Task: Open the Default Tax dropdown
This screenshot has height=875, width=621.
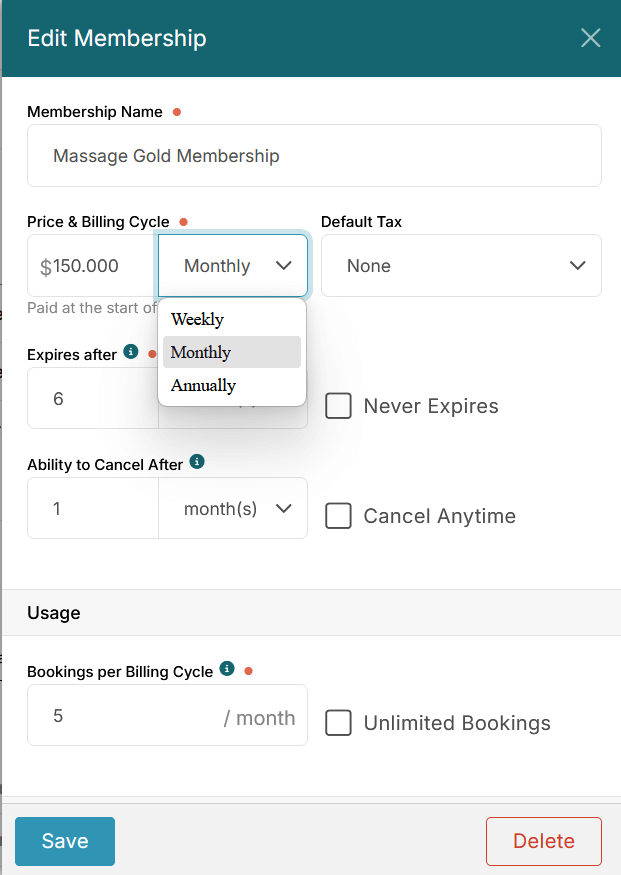Action: (461, 266)
